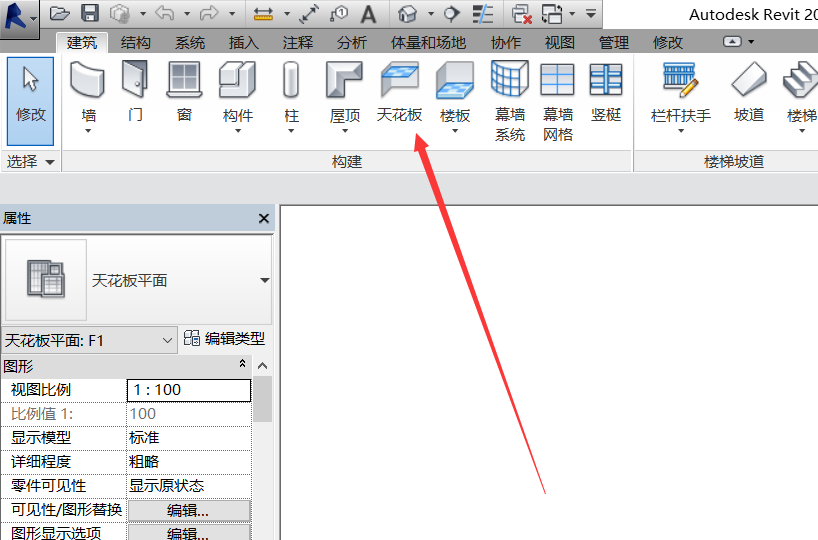Image resolution: width=818 pixels, height=540 pixels.
Task: Expand the 屋顶 (Roof) dropdown arrow
Action: pos(345,131)
